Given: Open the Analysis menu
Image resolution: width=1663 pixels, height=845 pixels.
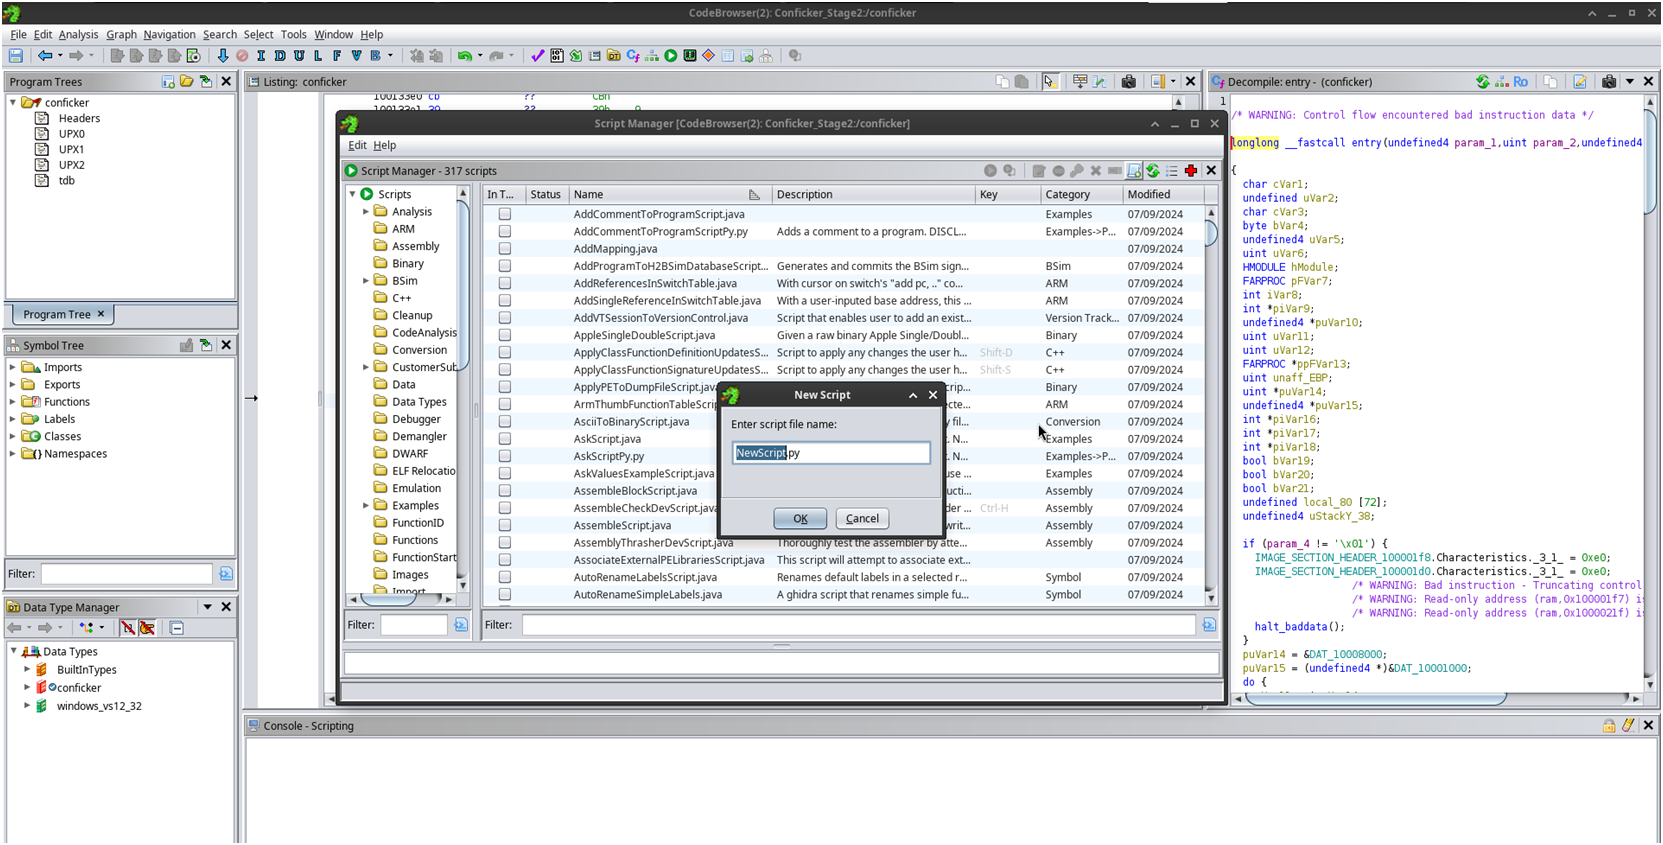Looking at the screenshot, I should (x=78, y=34).
